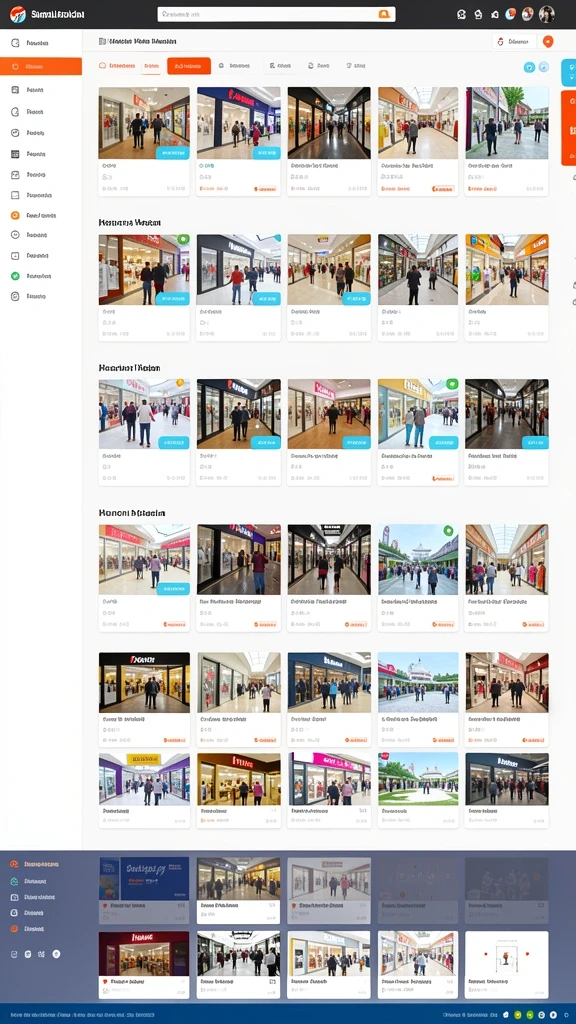This screenshot has width=576, height=1024.
Task: Select the solid orange tab in filter row
Action: pos(189,66)
